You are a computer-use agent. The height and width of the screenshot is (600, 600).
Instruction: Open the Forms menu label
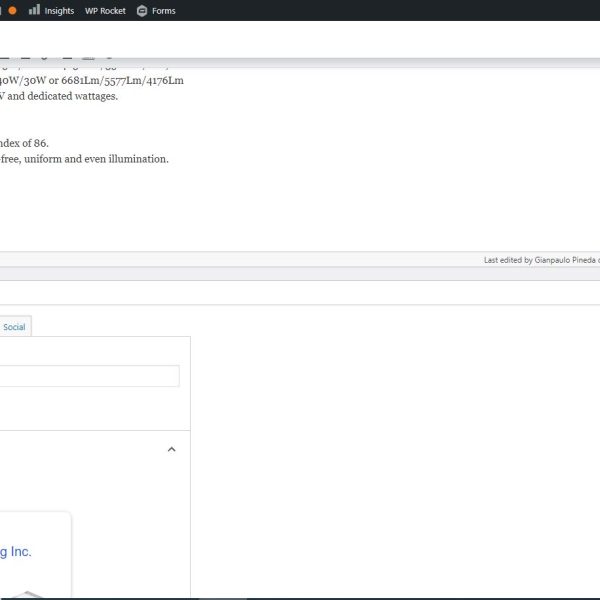(x=164, y=10)
